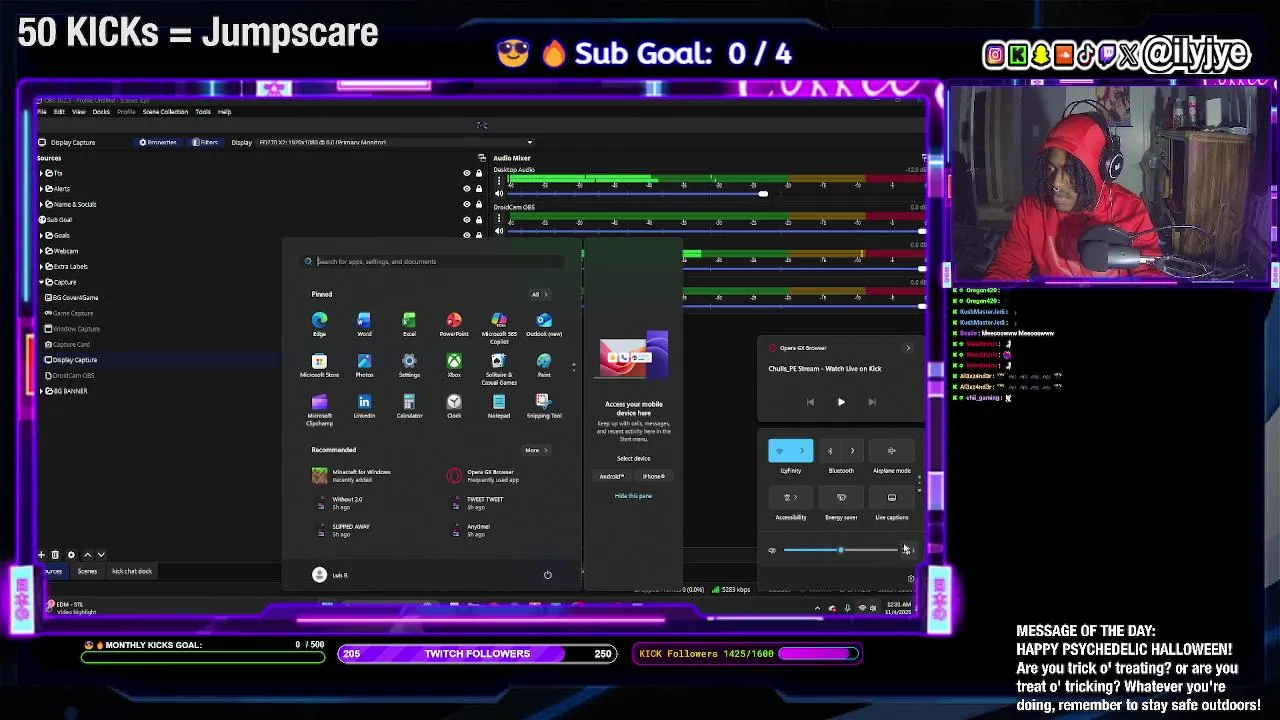Viewport: 1280px width, 720px height.
Task: Toggle visibility eye for Tts source
Action: click(466, 173)
